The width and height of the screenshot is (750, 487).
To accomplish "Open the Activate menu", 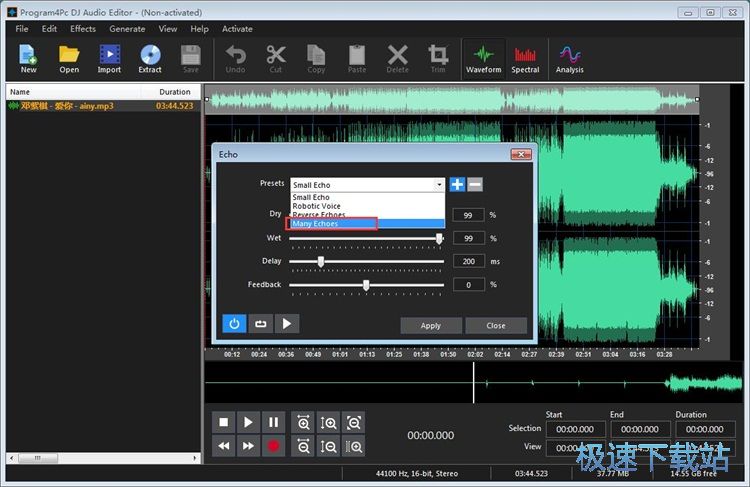I will 237,29.
